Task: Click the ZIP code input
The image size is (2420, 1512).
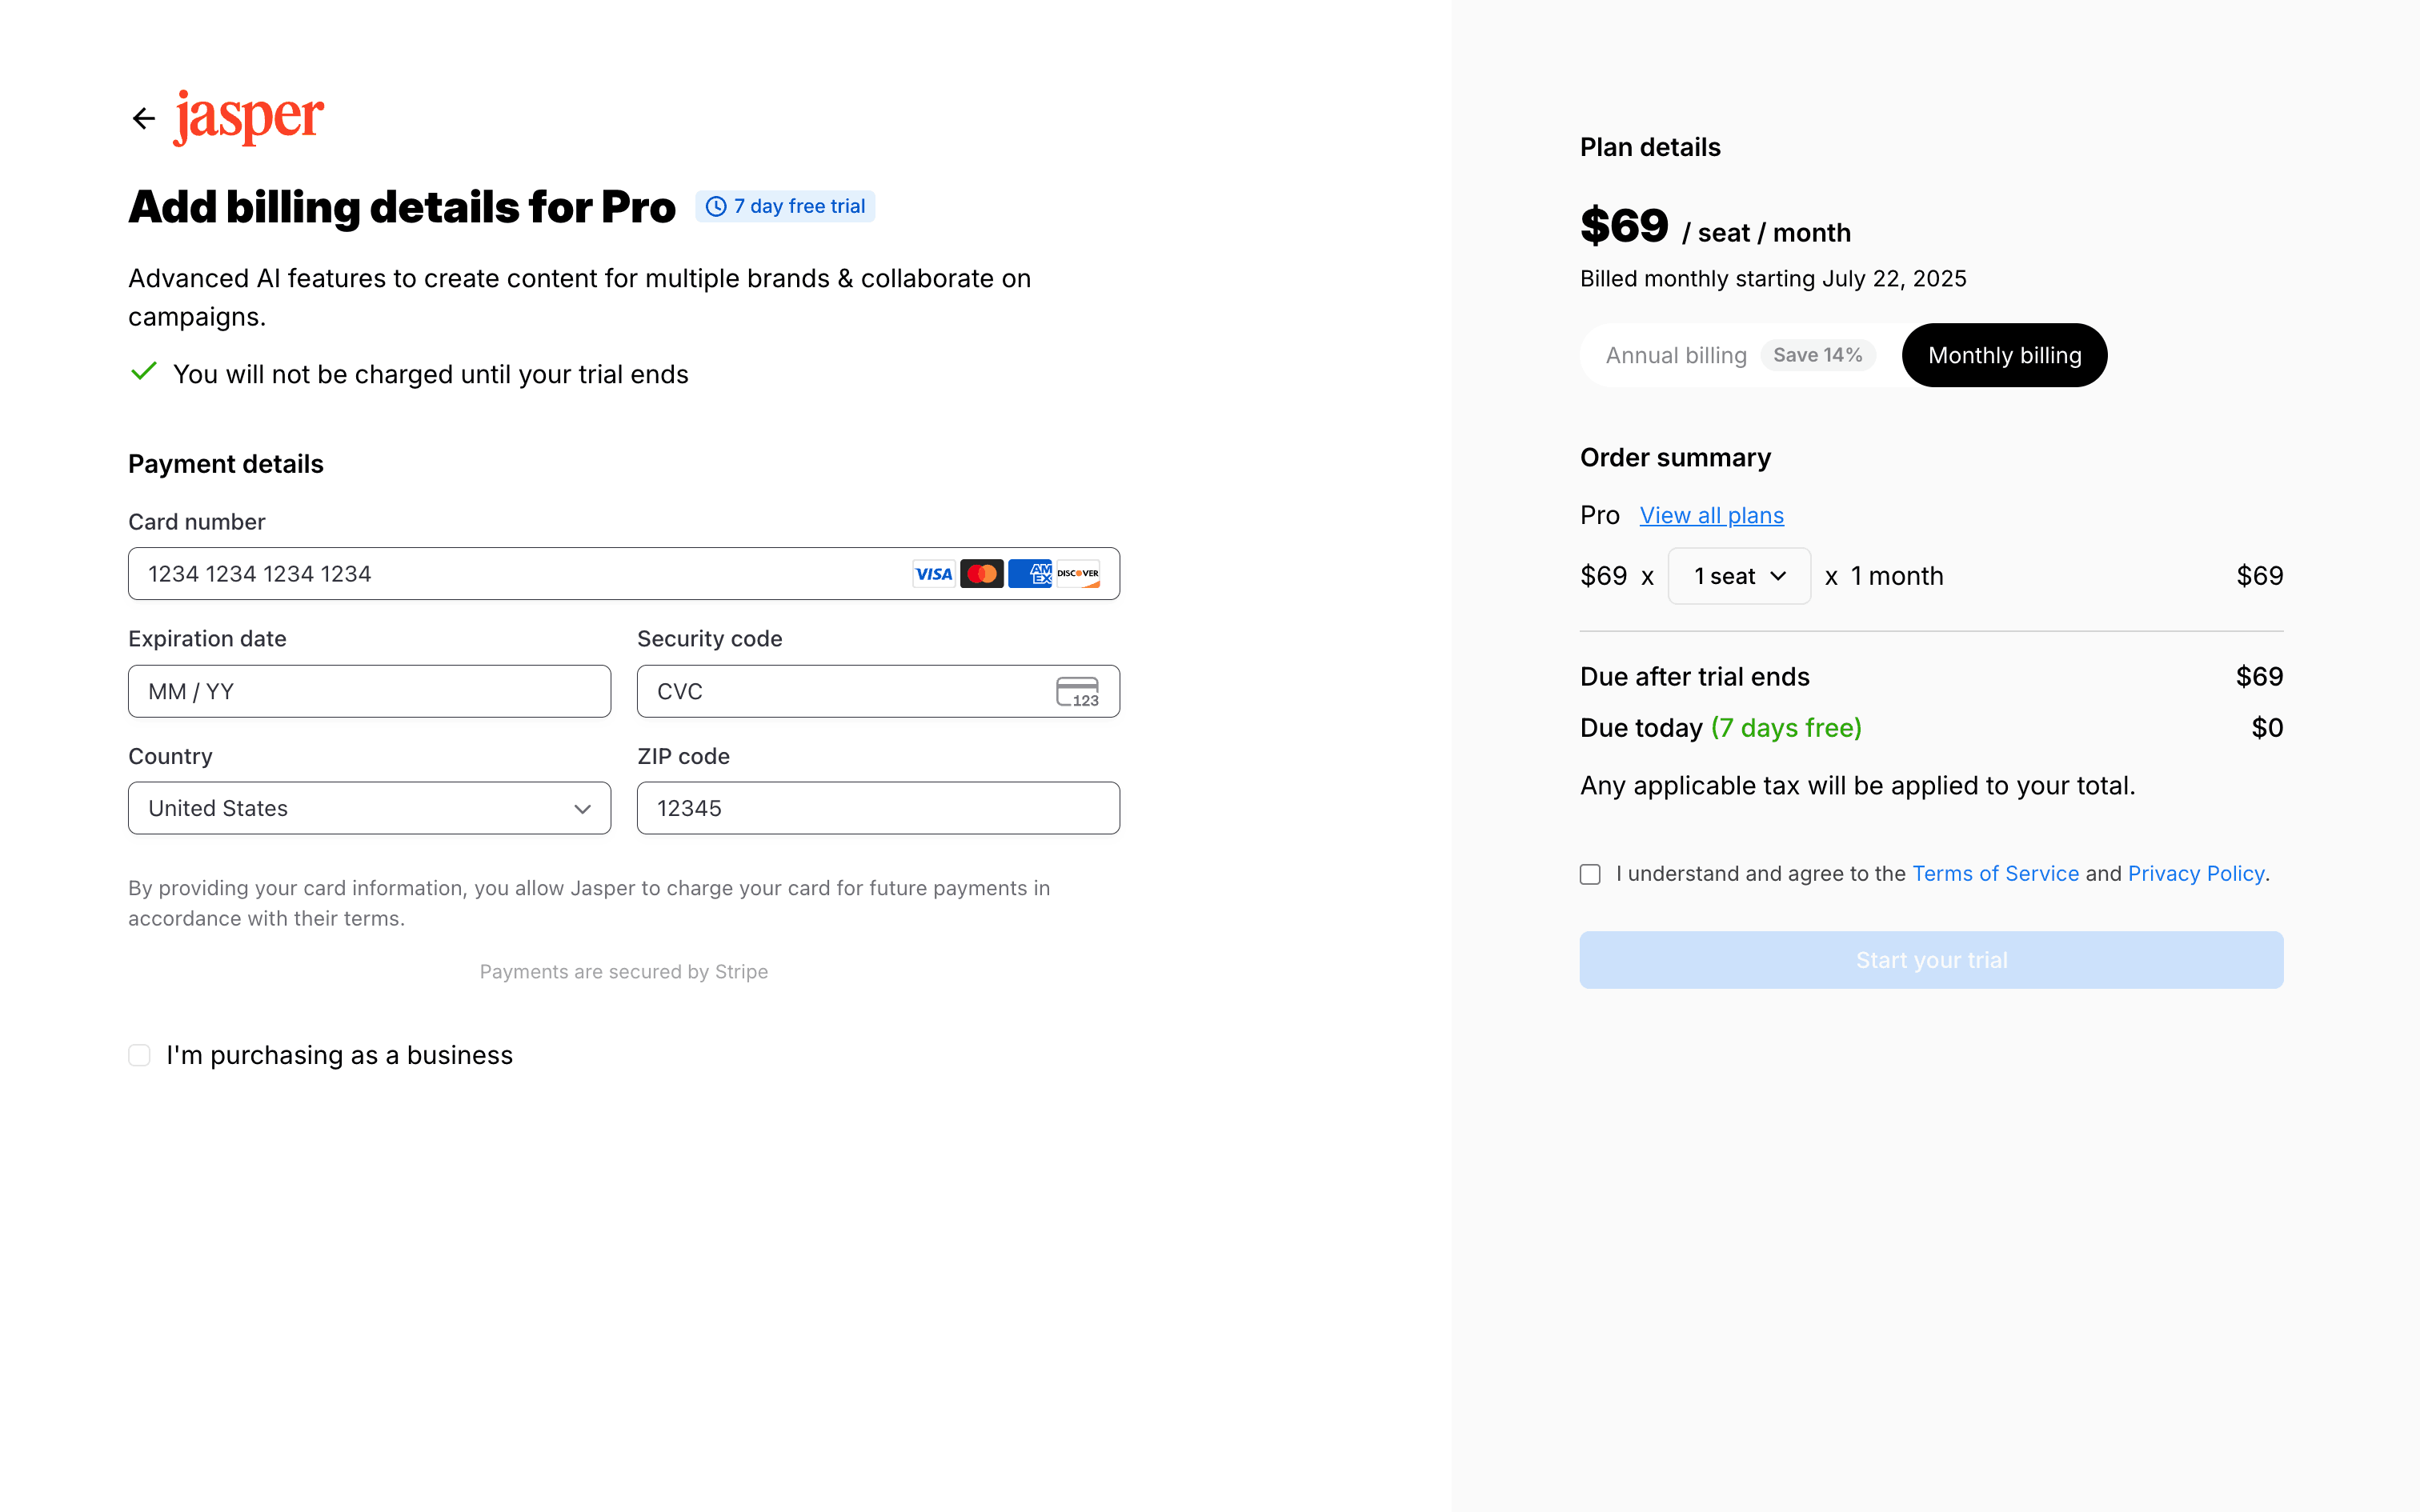Action: point(877,808)
